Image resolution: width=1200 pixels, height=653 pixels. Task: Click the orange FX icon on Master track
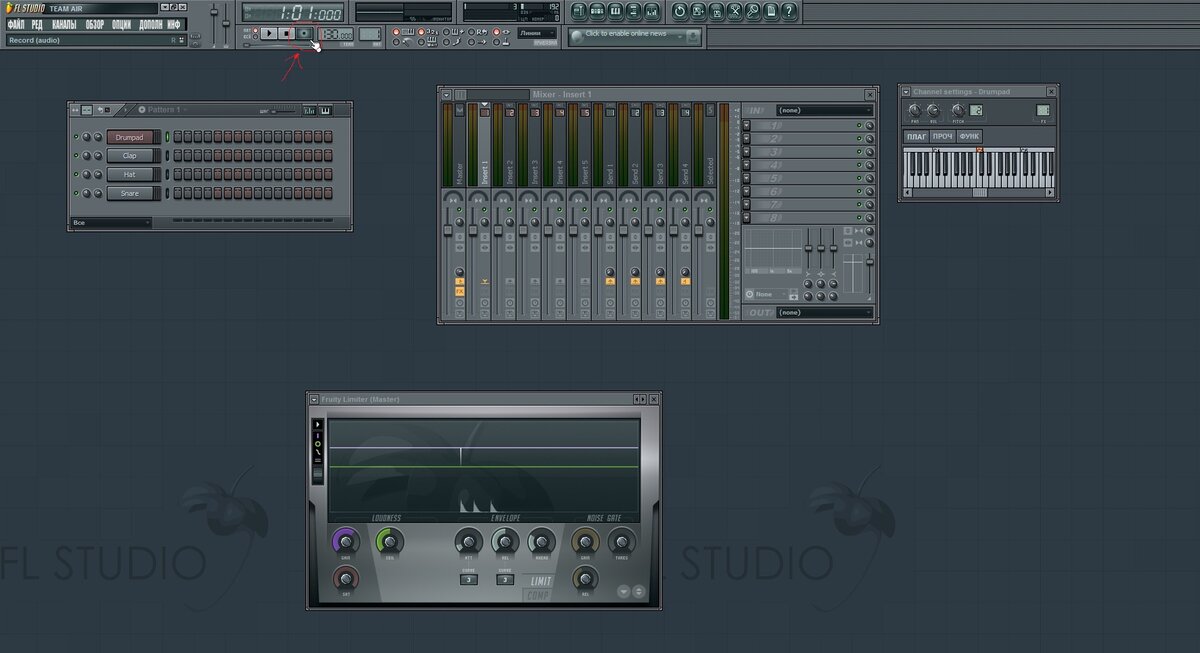coord(460,291)
